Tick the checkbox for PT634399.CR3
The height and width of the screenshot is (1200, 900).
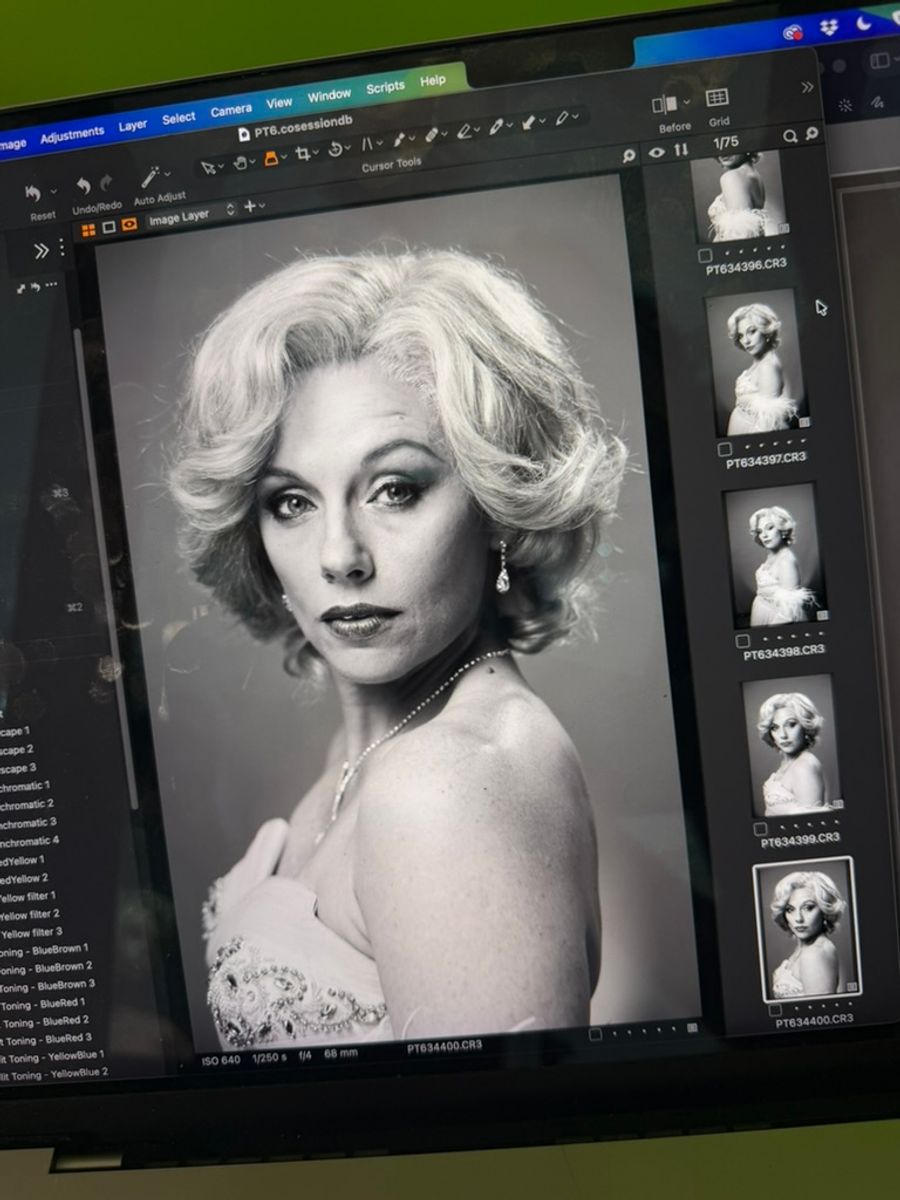[x=760, y=829]
